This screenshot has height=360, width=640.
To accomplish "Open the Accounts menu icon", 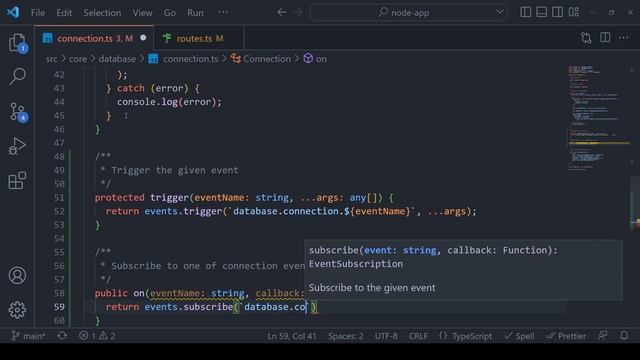I will point(17,276).
